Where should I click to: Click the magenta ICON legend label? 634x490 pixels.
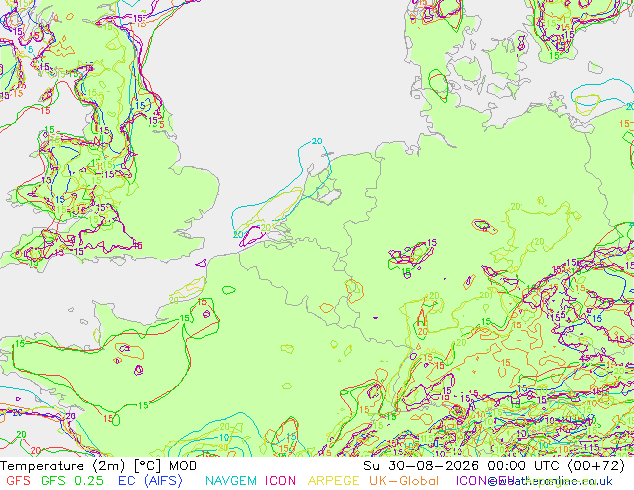[280, 481]
